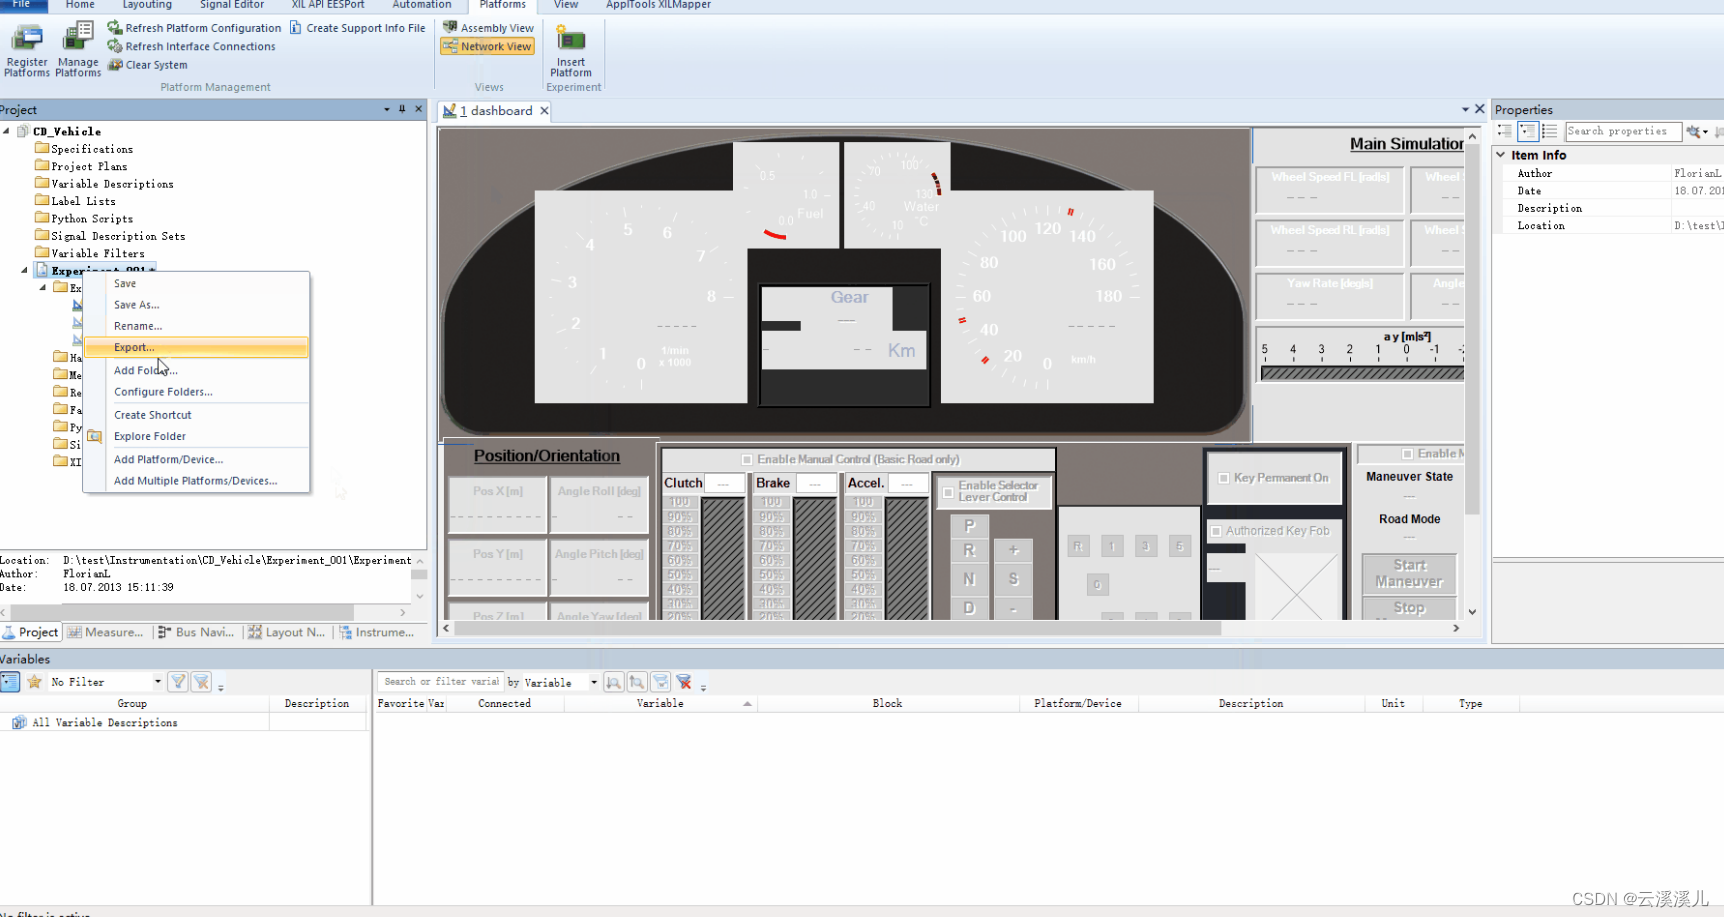Viewport: 1724px width, 917px height.
Task: Switch to the Measurement bottom tab
Action: 106,632
